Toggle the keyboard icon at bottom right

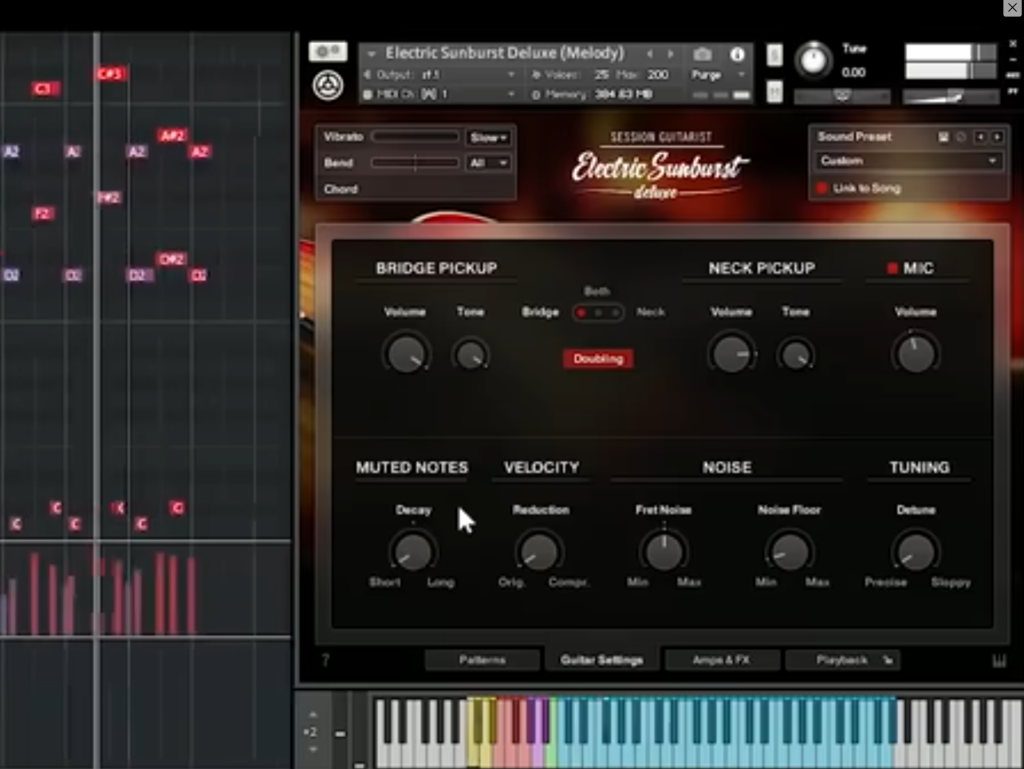pyautogui.click(x=999, y=661)
